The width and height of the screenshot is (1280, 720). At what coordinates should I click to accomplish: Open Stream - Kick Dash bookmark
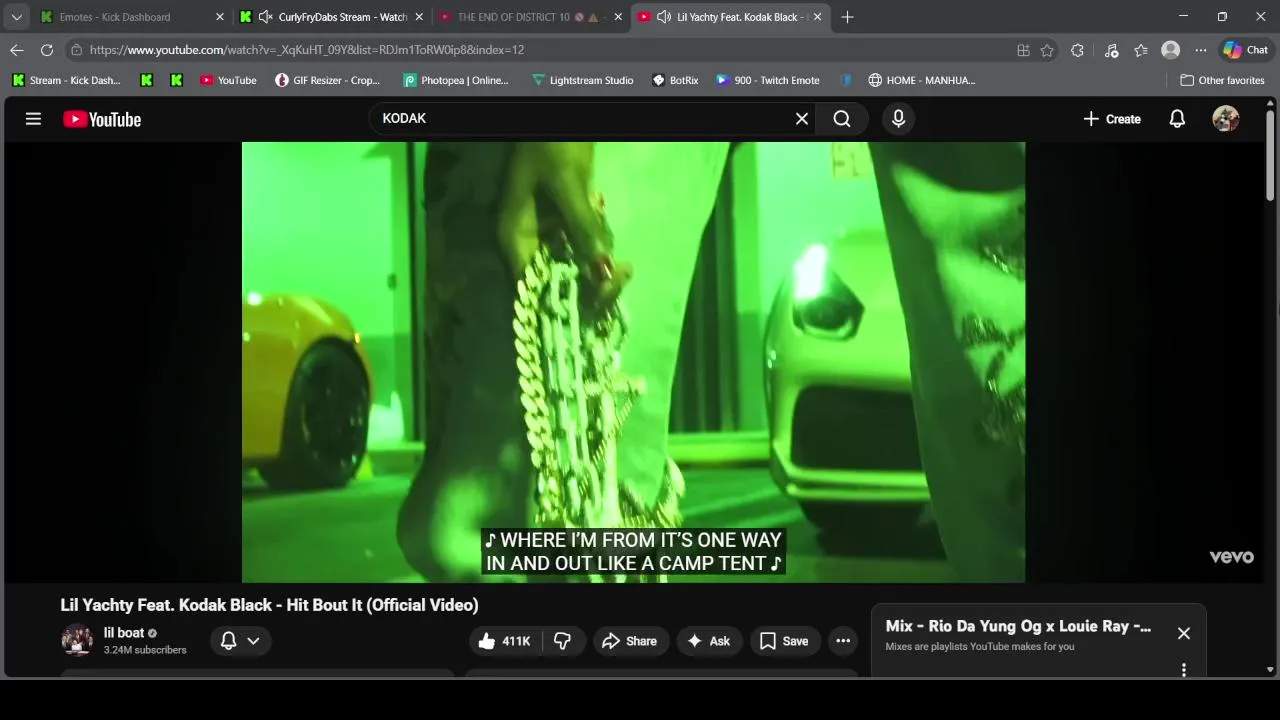click(x=66, y=80)
